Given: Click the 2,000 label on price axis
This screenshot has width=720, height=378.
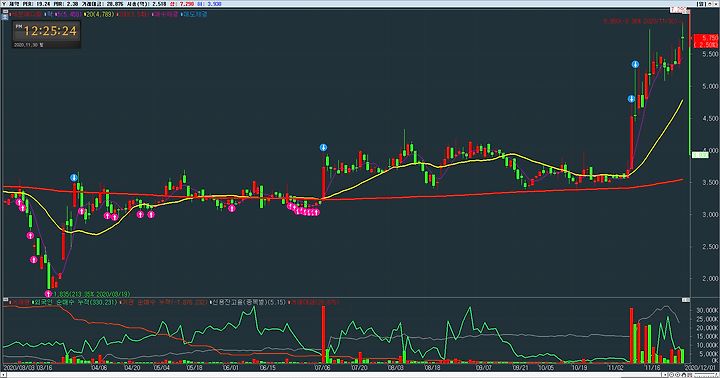Looking at the screenshot, I should 710,279.
